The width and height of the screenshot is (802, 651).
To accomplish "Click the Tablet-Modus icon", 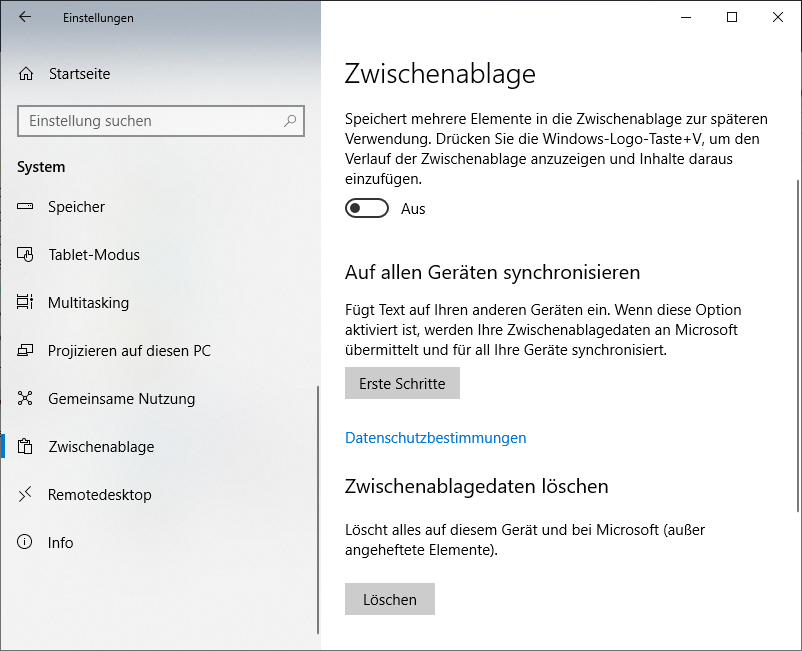I will 26,255.
